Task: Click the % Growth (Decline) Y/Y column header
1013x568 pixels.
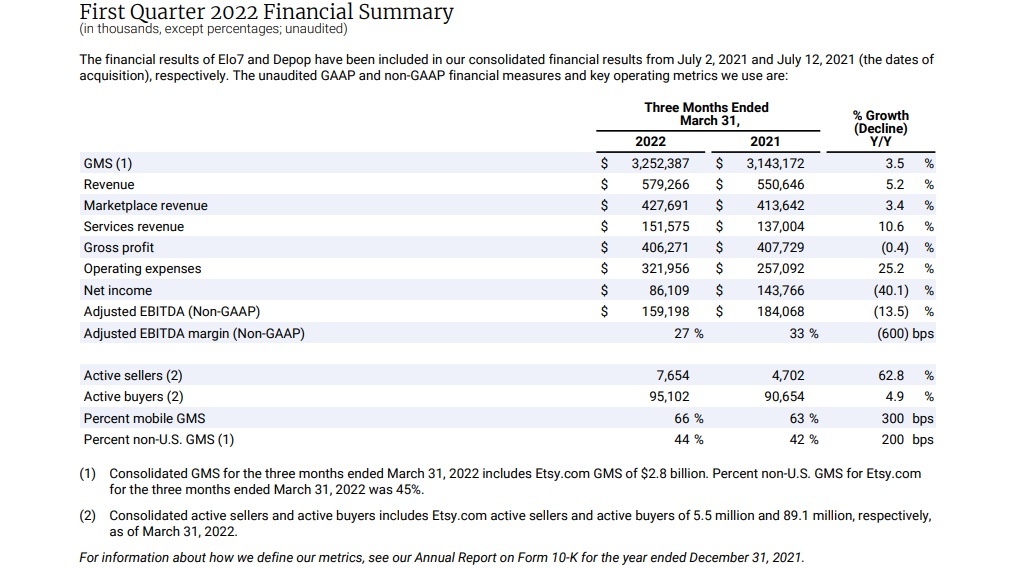Action: tap(880, 129)
